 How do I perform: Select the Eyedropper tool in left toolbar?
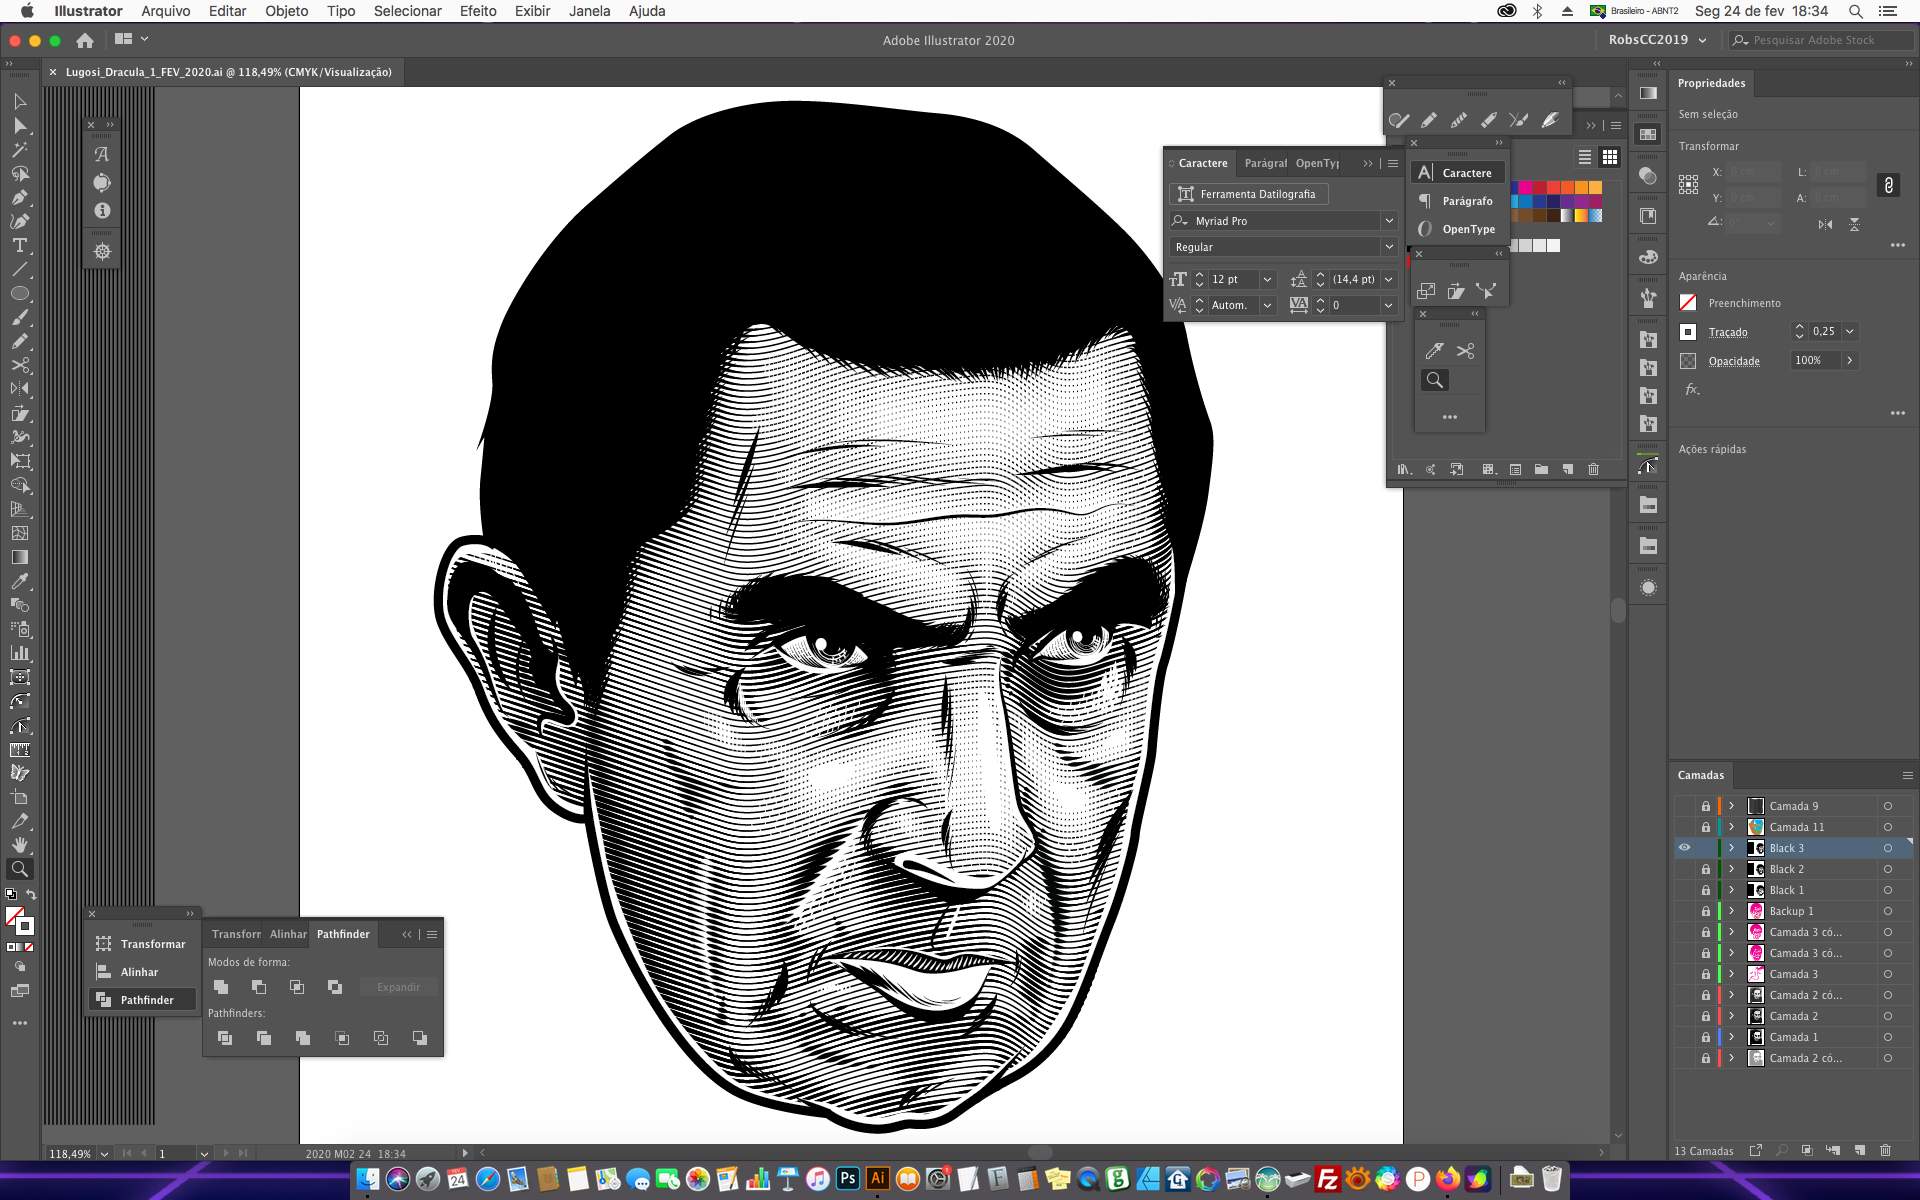coord(20,581)
